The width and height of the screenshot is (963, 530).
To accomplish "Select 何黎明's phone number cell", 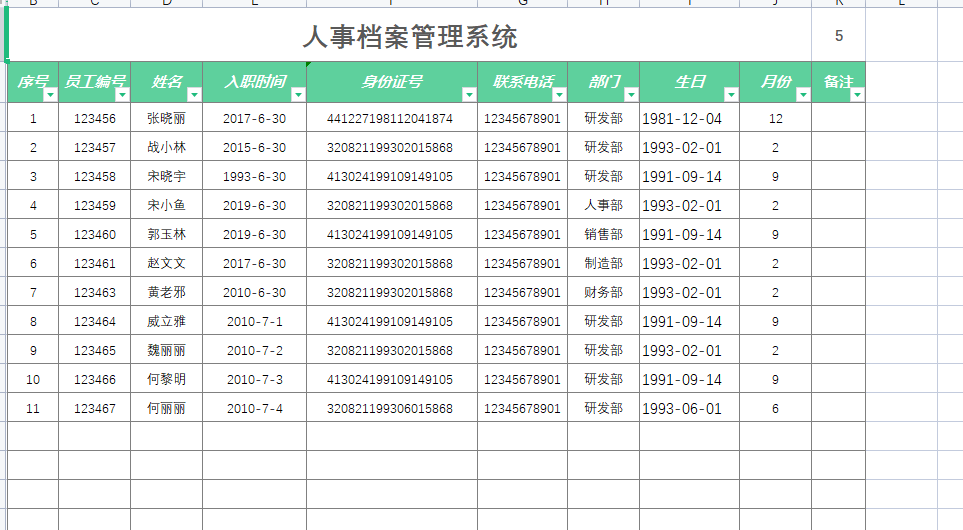I will (x=522, y=379).
